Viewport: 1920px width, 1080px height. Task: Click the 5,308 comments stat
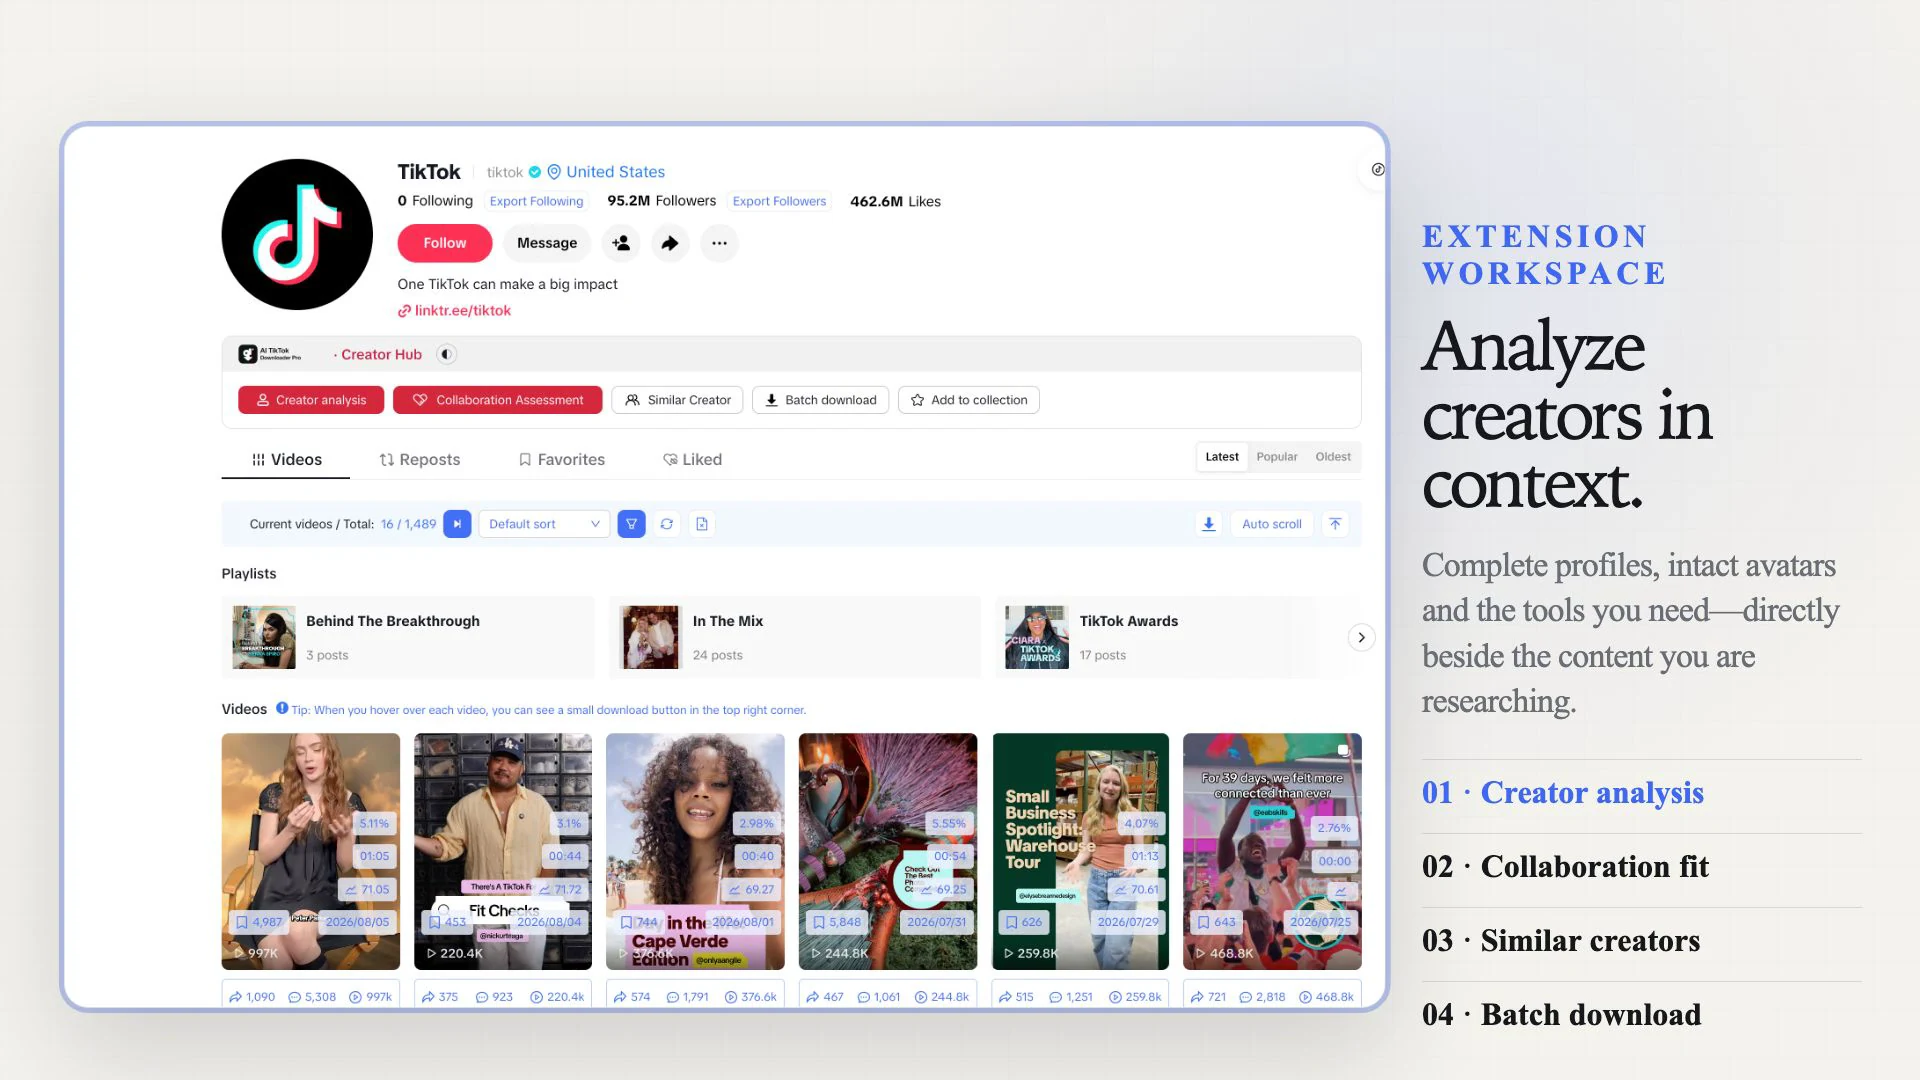coord(312,997)
